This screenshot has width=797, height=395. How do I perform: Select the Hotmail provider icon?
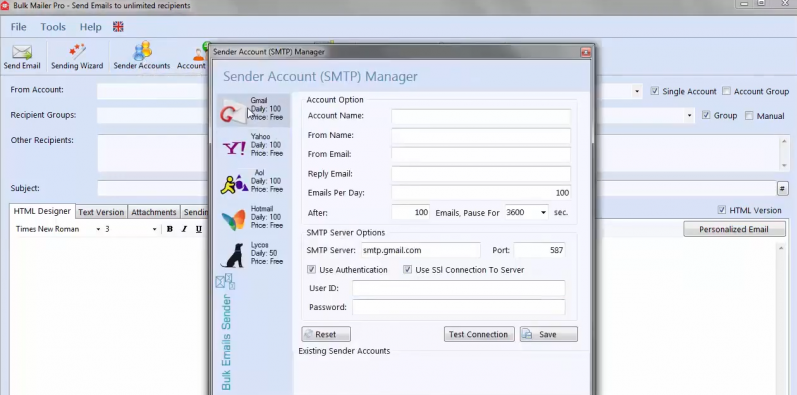tap(233, 219)
